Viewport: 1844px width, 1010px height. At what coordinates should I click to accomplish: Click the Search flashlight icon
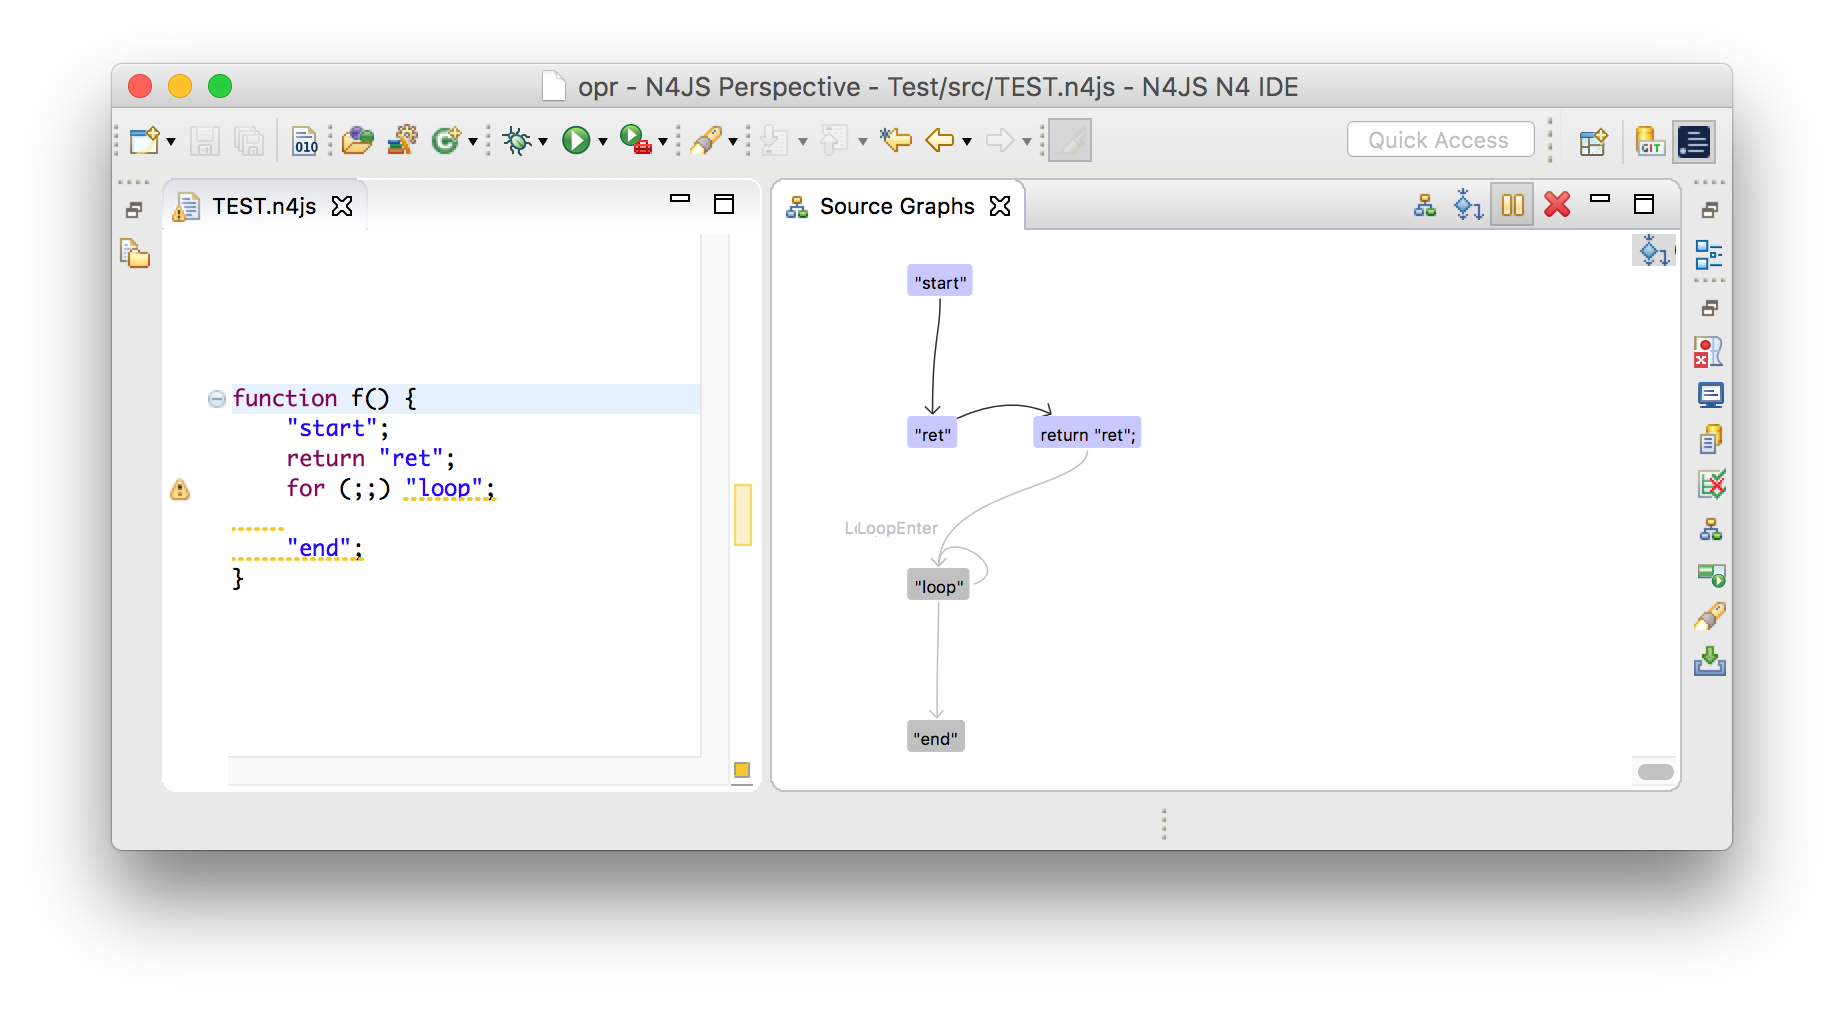(706, 141)
